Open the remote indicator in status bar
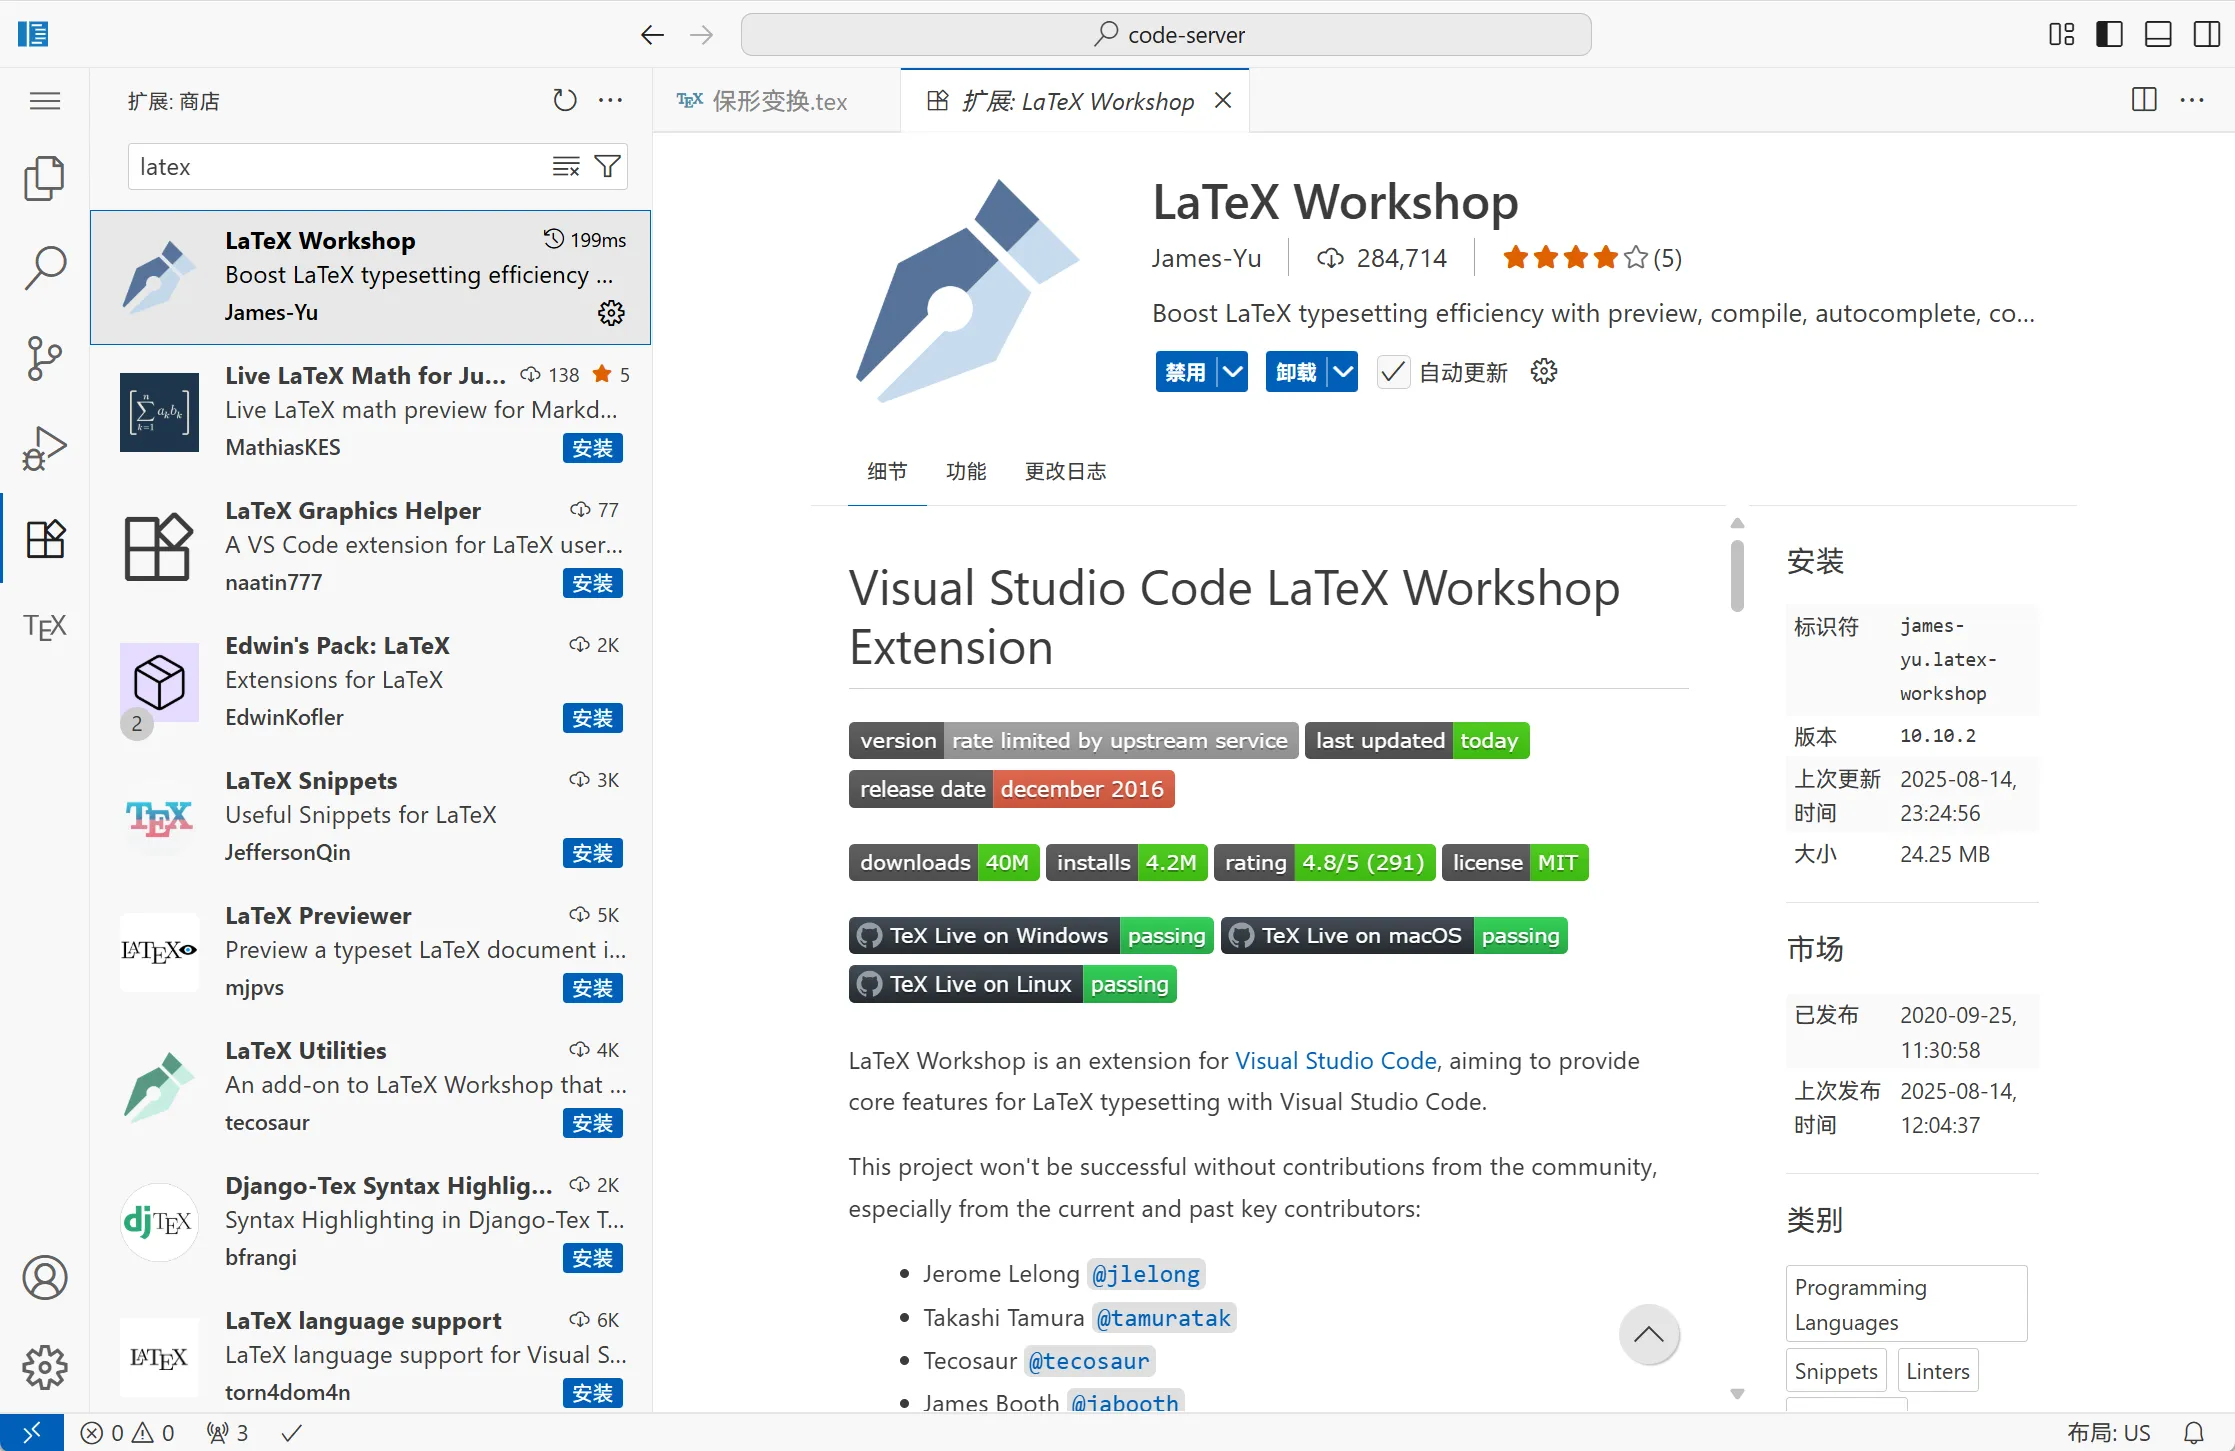The image size is (2235, 1451). click(x=32, y=1432)
